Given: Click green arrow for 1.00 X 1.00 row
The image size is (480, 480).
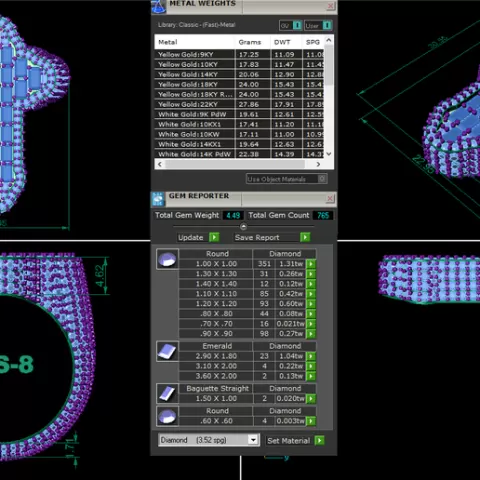Looking at the screenshot, I should pyautogui.click(x=311, y=264).
